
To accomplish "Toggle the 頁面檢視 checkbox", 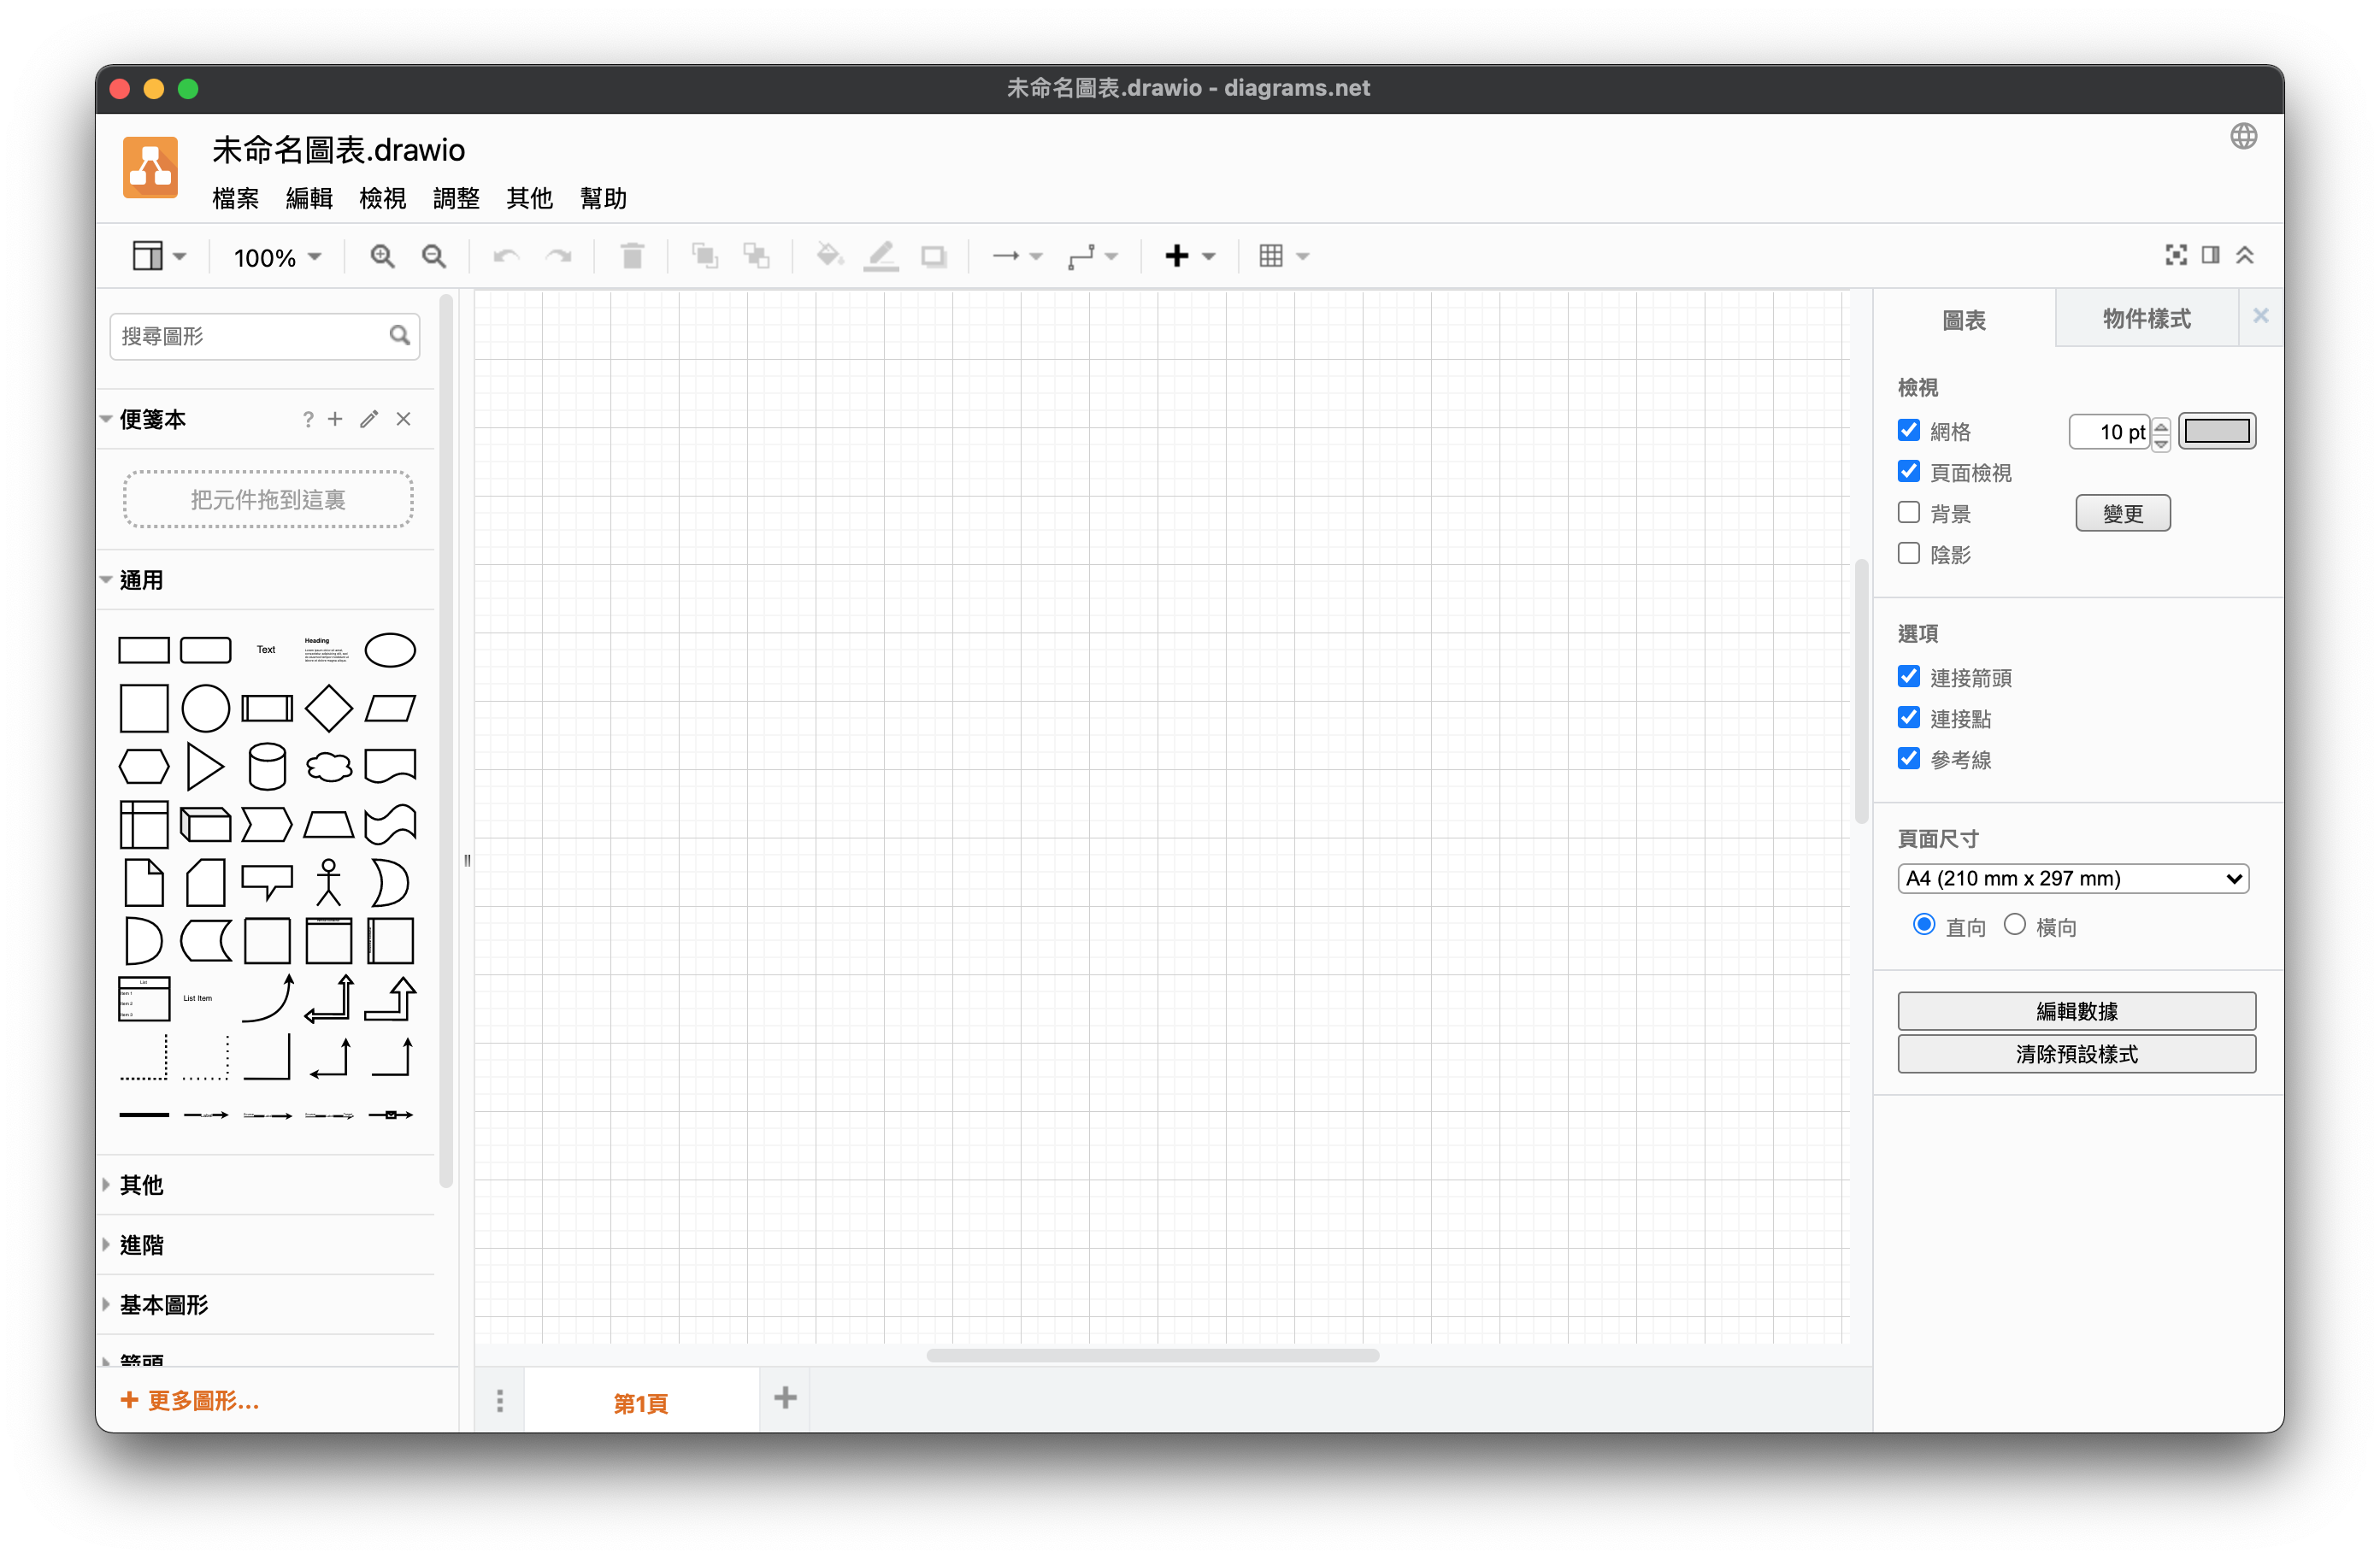I will (x=1908, y=471).
